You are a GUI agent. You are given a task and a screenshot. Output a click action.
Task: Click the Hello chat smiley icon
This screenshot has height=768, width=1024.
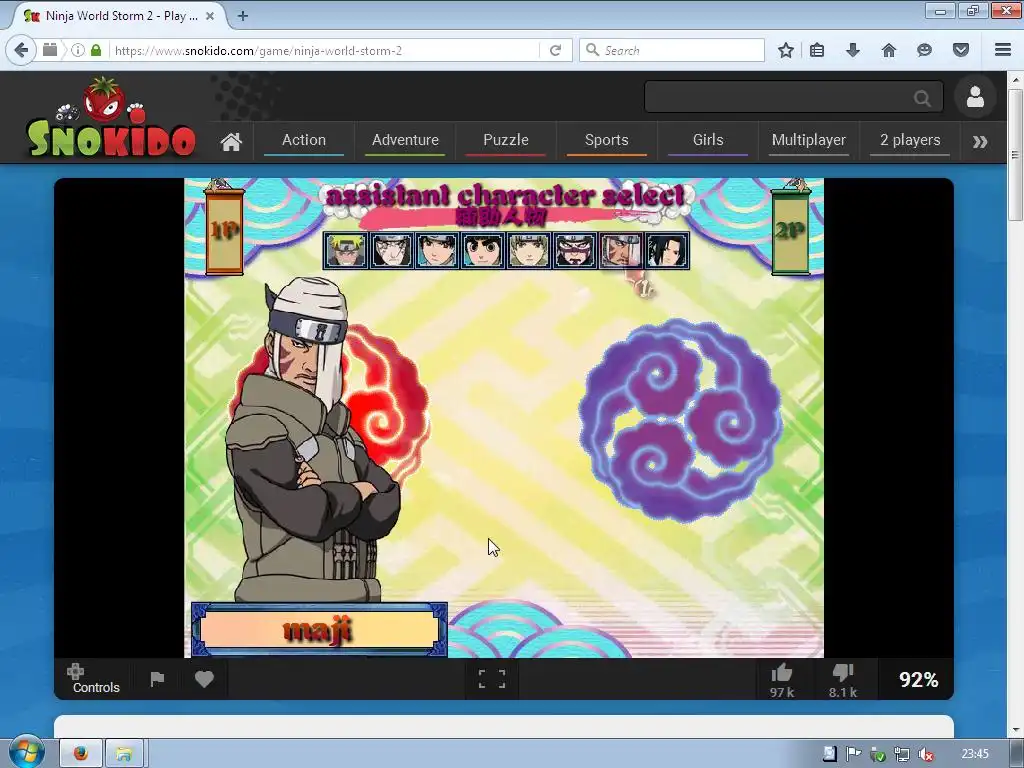[924, 50]
